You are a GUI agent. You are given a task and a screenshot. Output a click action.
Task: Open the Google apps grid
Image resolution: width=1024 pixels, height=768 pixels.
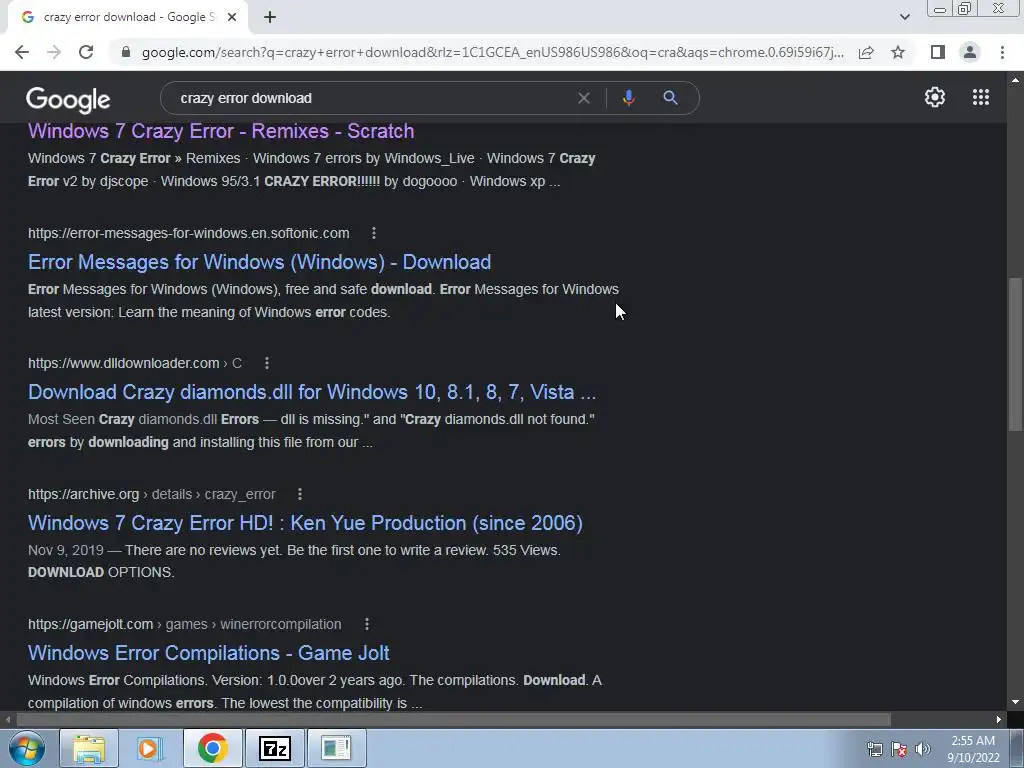coord(981,97)
